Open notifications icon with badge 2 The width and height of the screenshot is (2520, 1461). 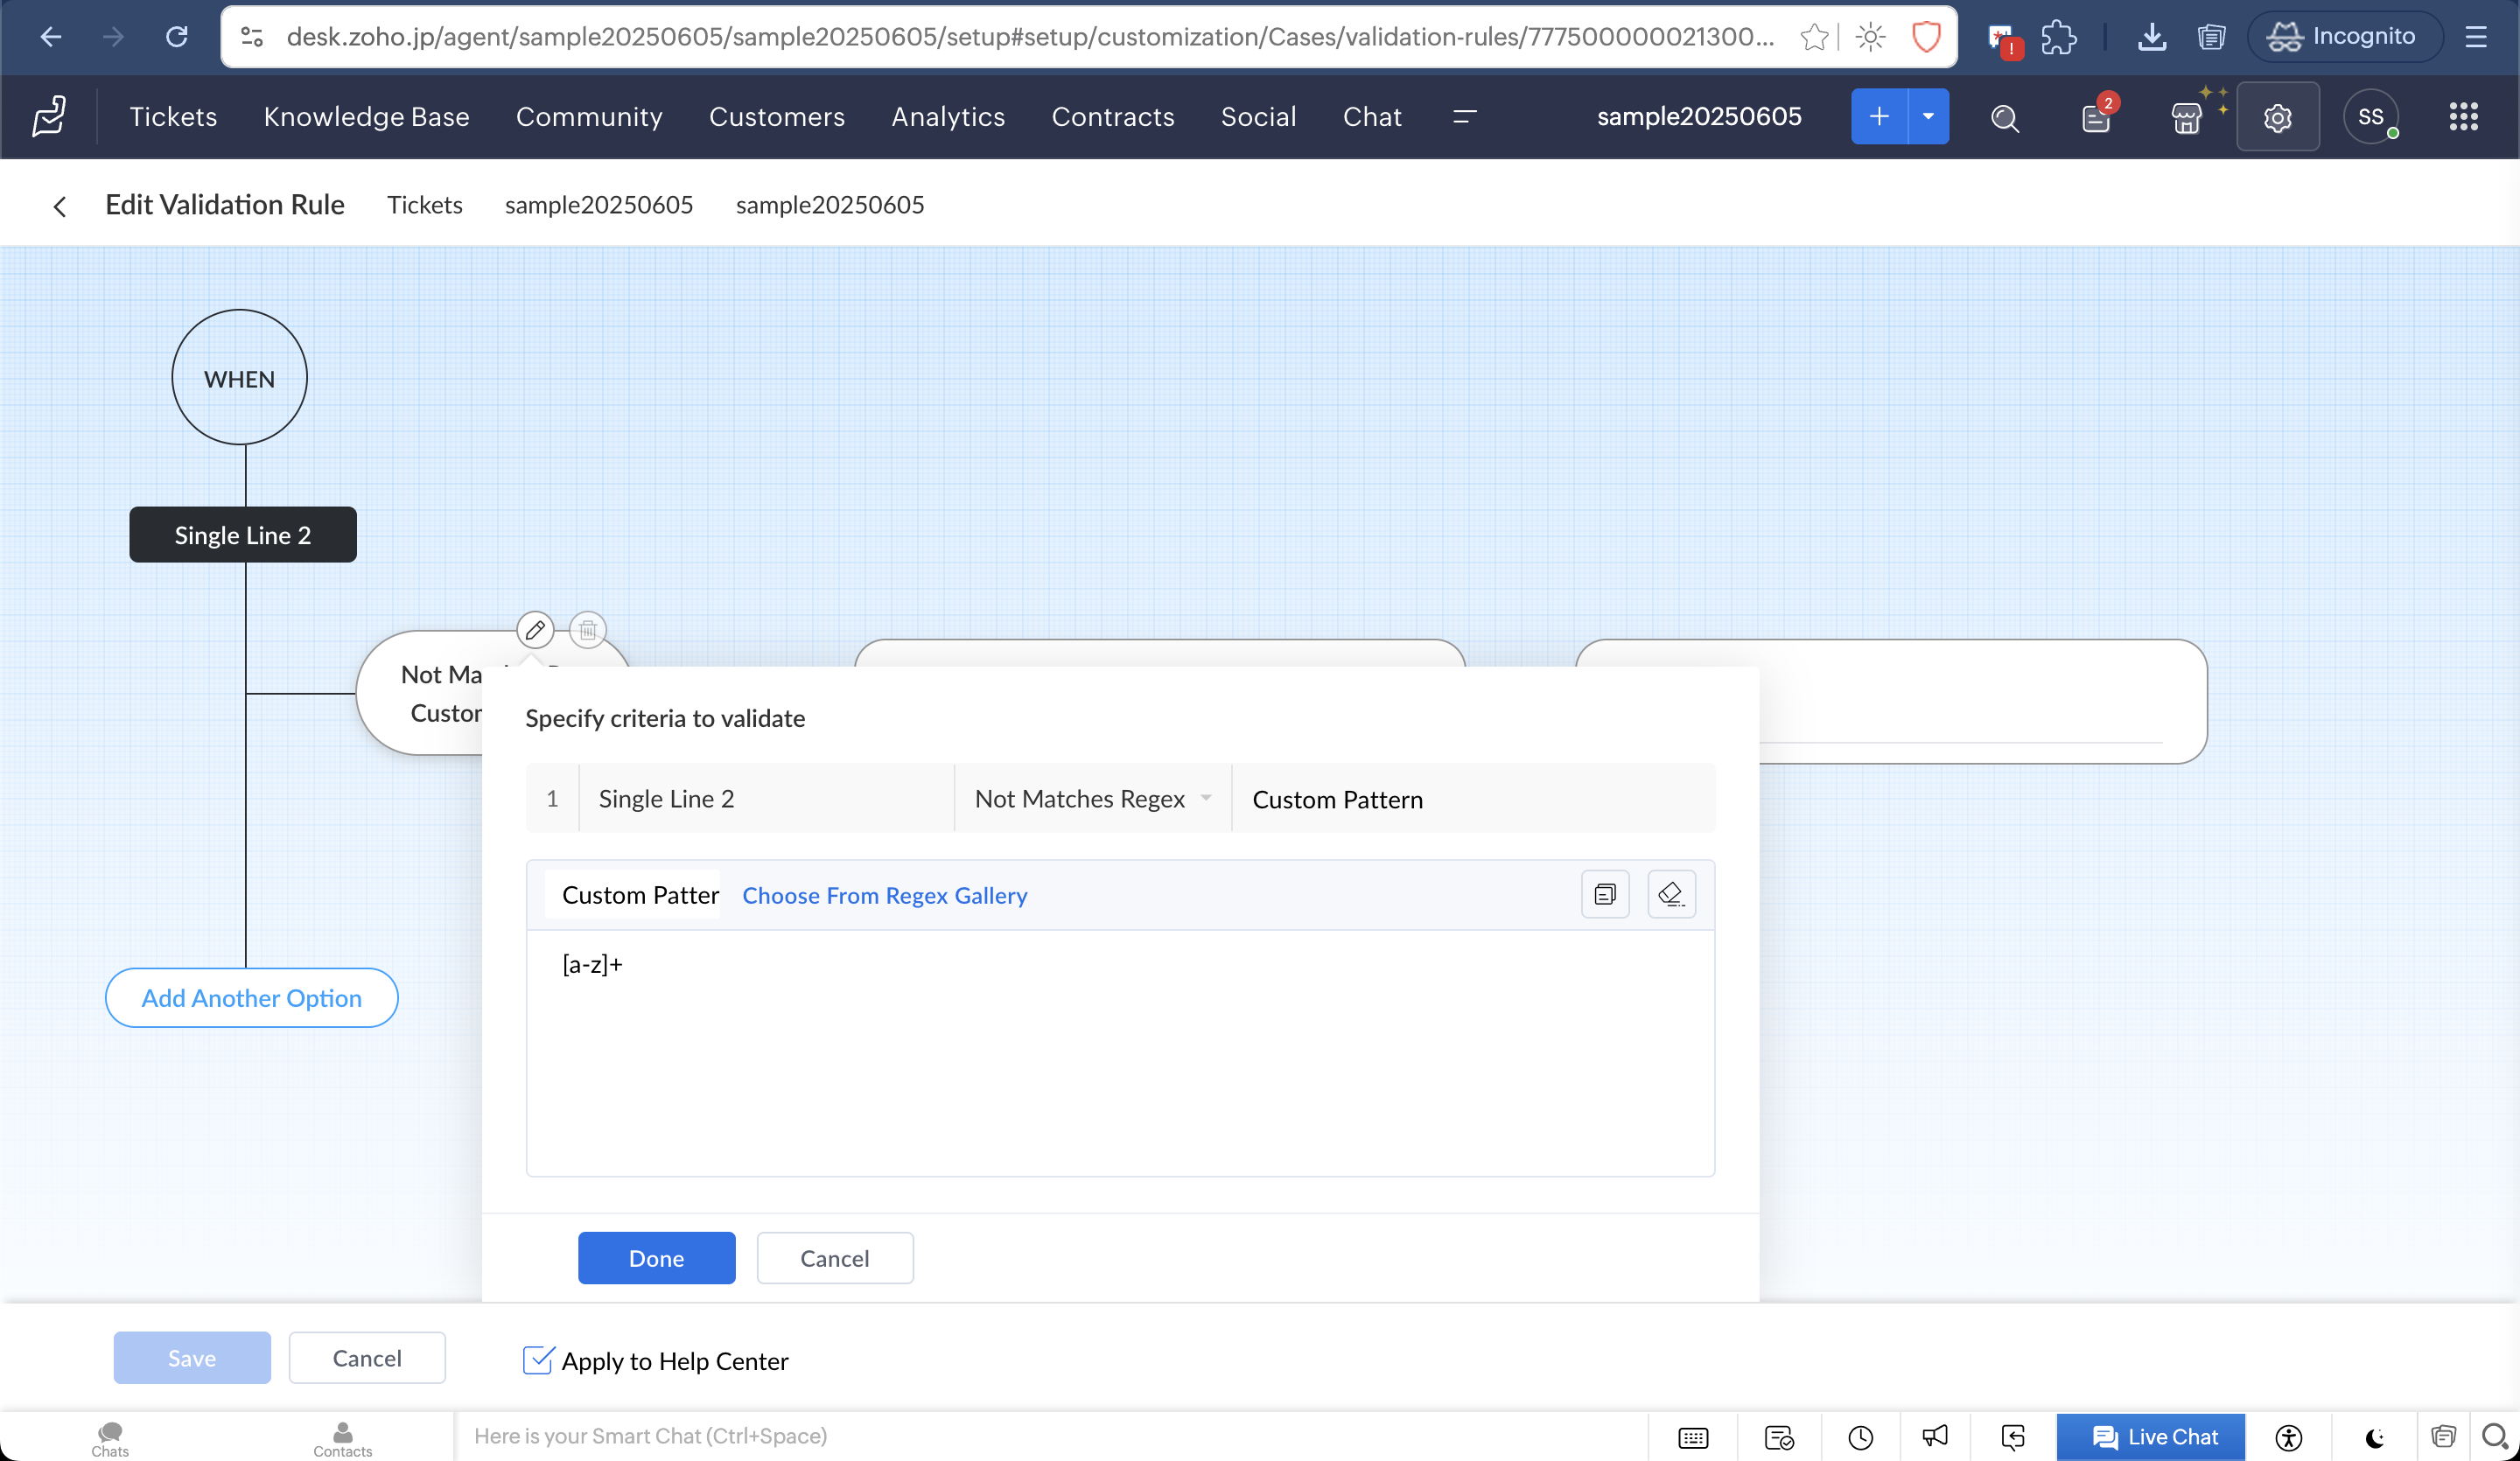[x=2096, y=118]
